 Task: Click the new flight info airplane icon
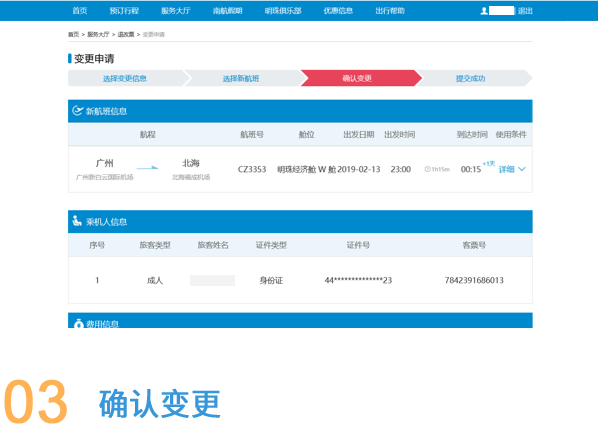(x=77, y=111)
